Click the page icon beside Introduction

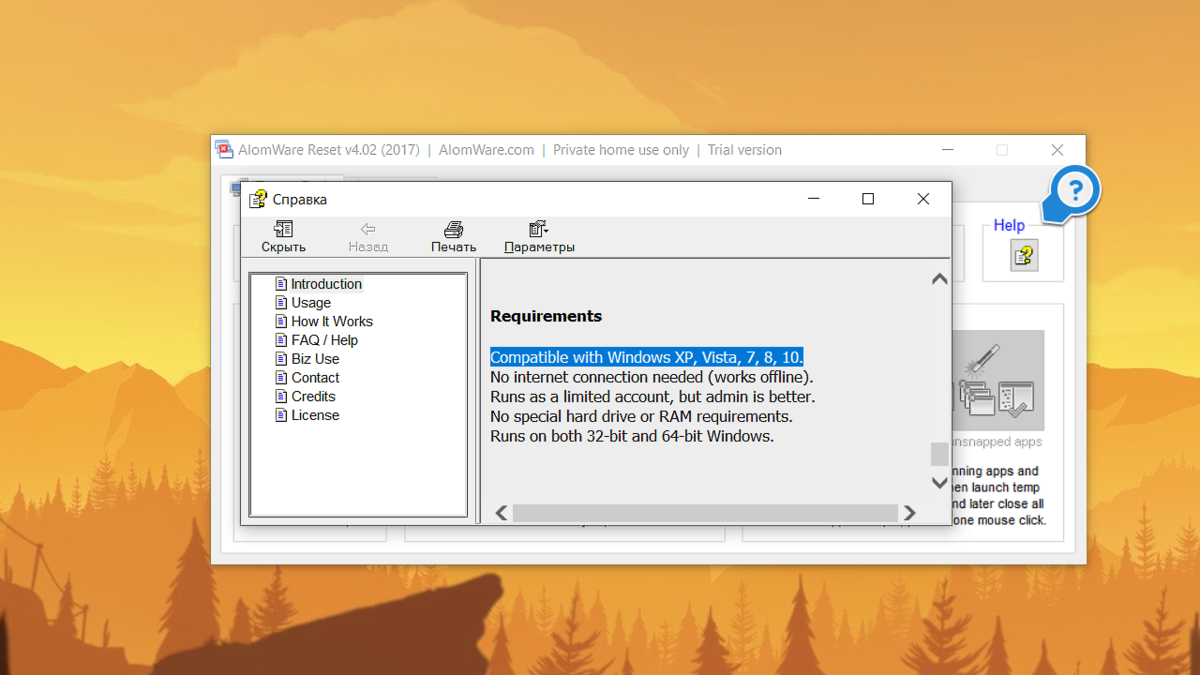click(x=281, y=284)
